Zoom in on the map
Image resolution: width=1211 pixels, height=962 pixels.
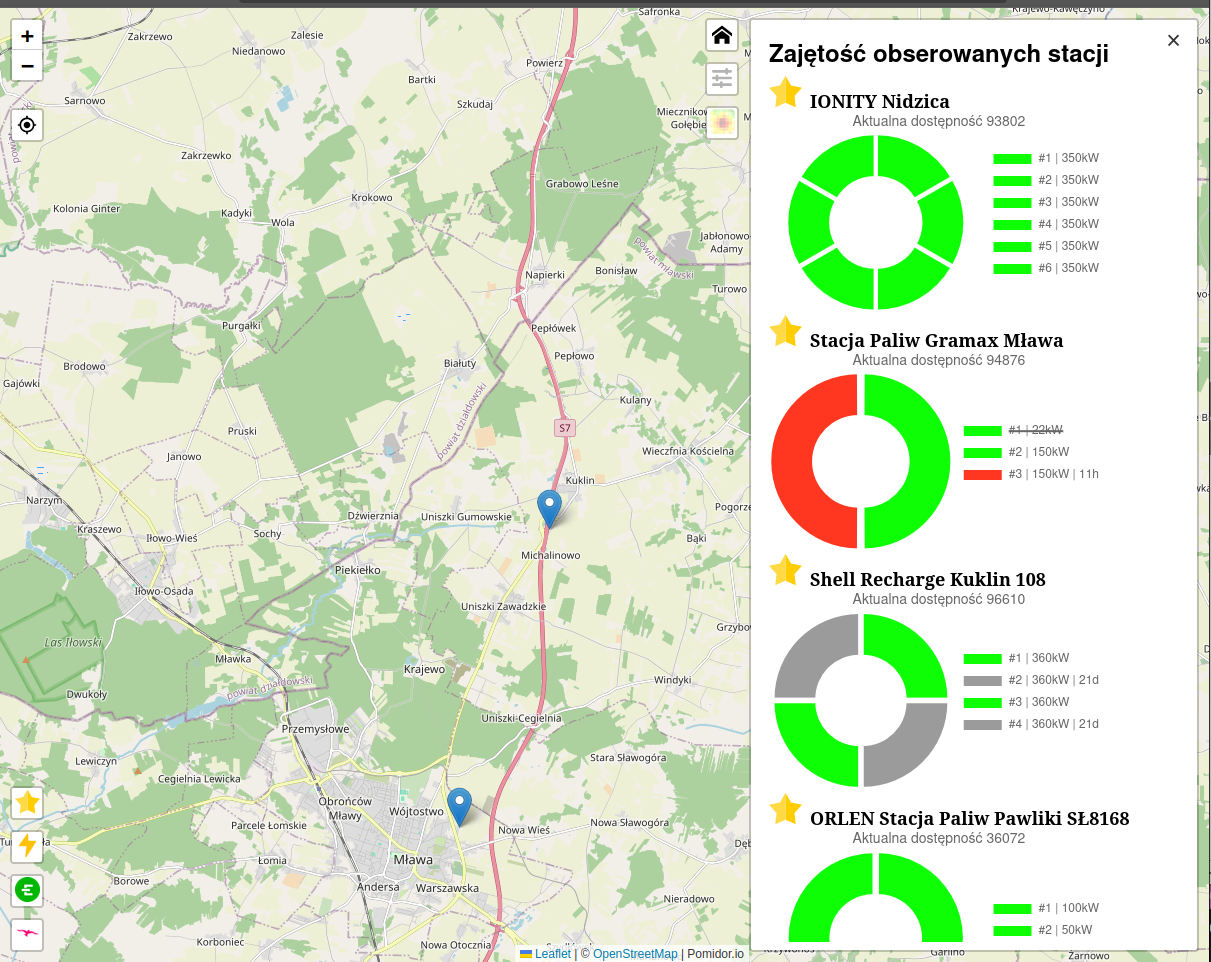click(x=27, y=35)
